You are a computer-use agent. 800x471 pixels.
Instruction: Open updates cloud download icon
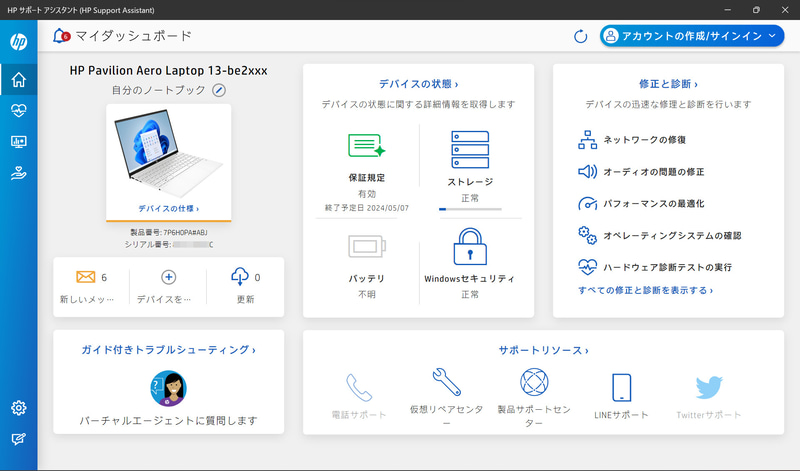click(240, 277)
